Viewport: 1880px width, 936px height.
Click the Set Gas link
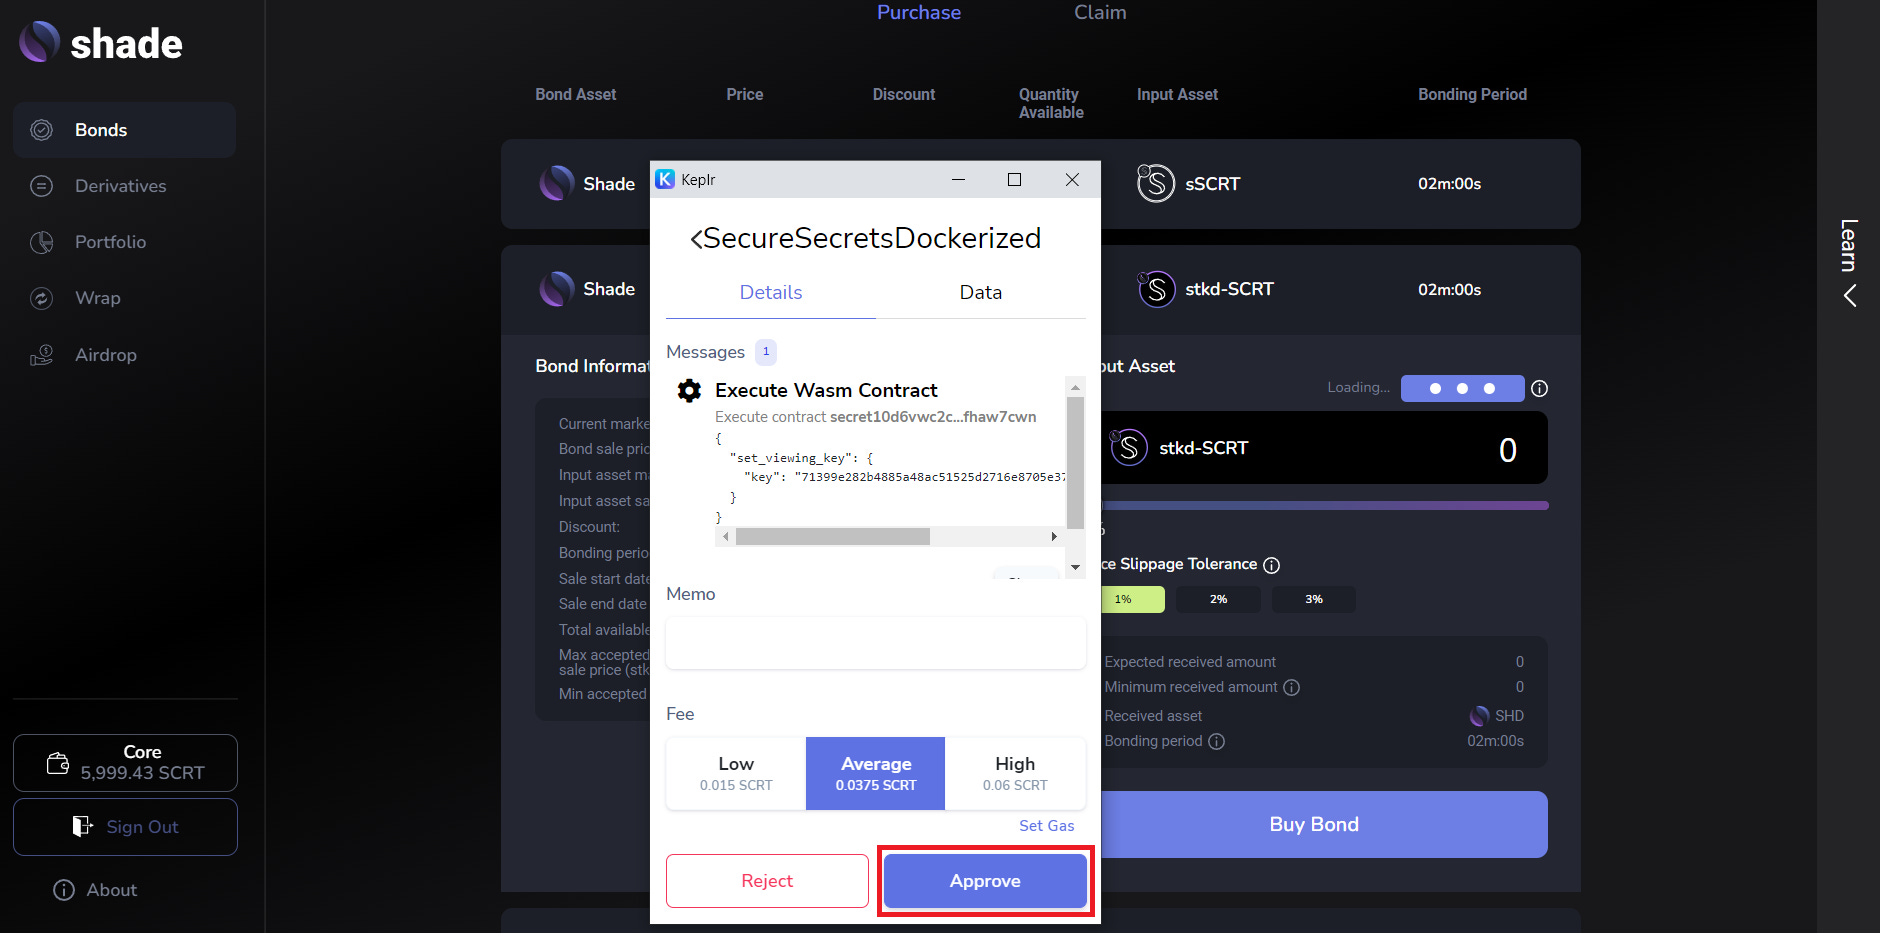(x=1046, y=826)
